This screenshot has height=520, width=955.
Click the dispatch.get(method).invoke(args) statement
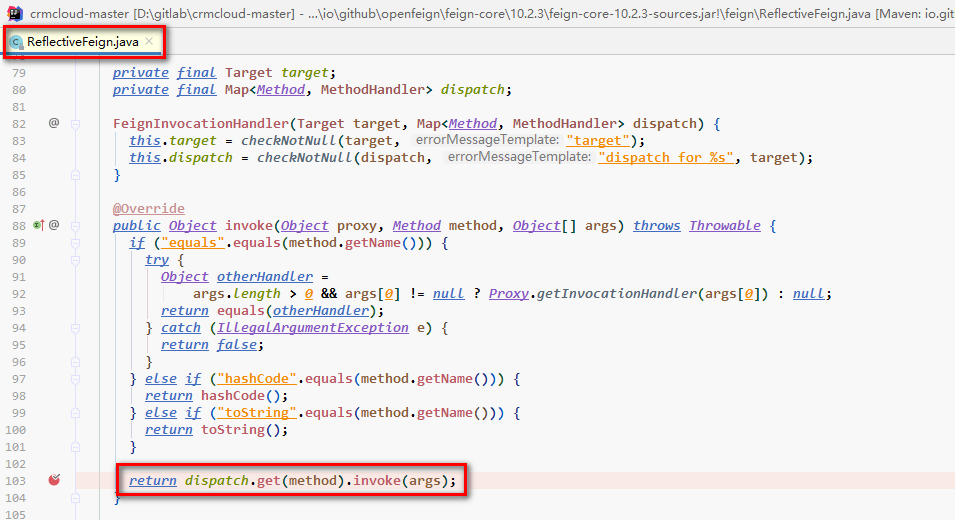click(292, 480)
